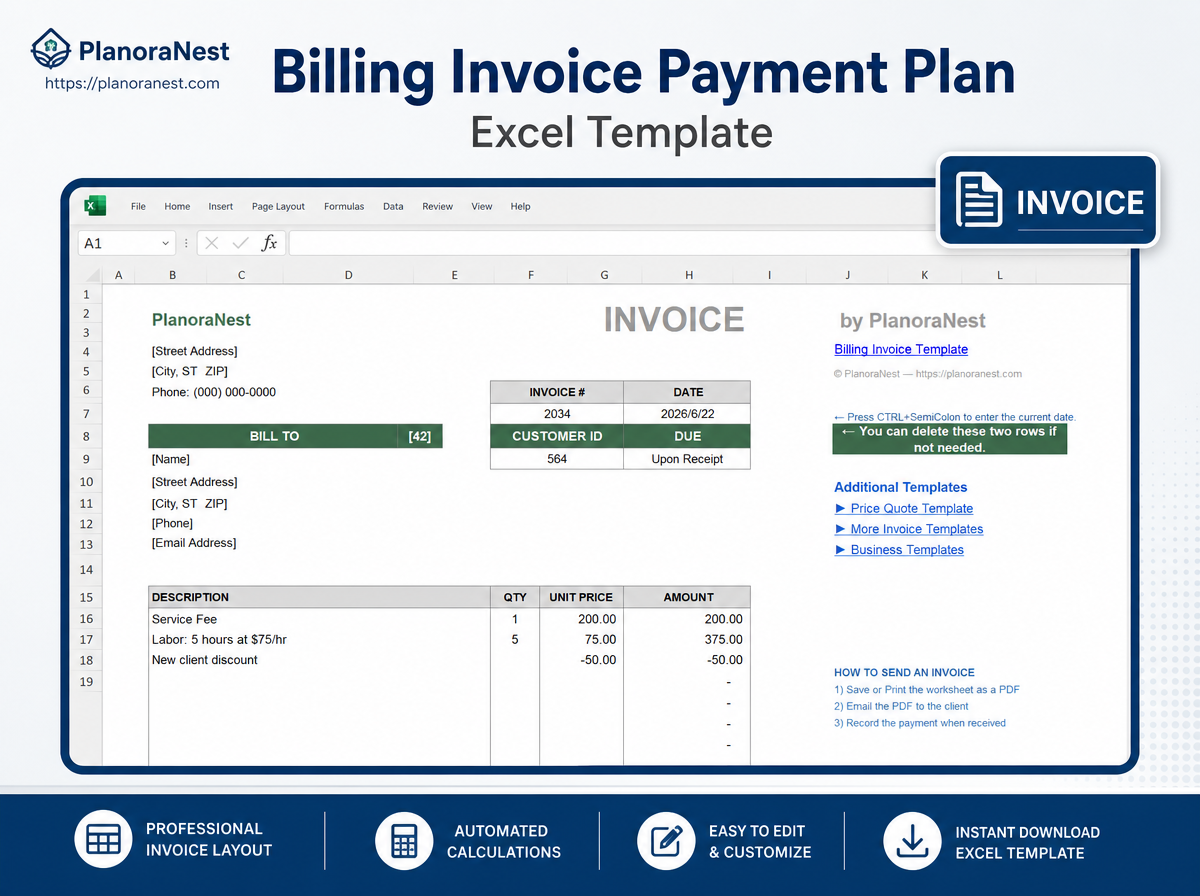1200x896 pixels.
Task: Click the Name Box showing A1
Action: pos(126,243)
